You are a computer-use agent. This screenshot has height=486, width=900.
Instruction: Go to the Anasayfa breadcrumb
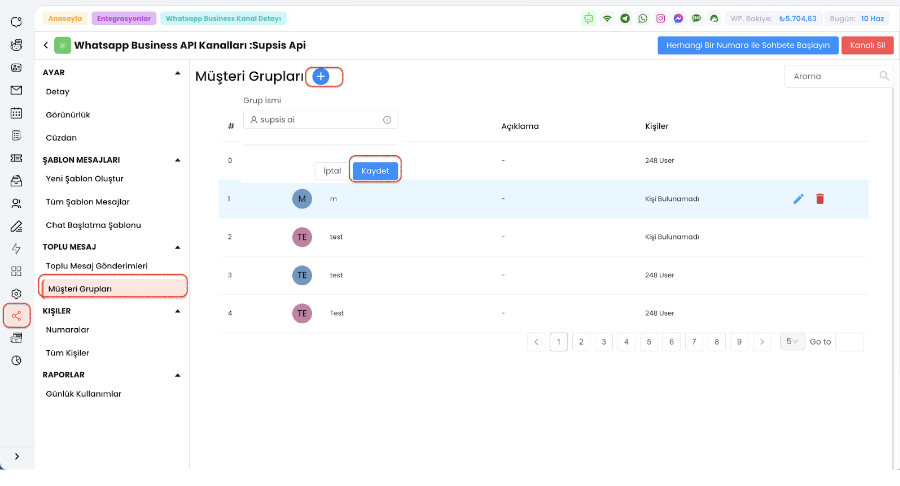[65, 18]
